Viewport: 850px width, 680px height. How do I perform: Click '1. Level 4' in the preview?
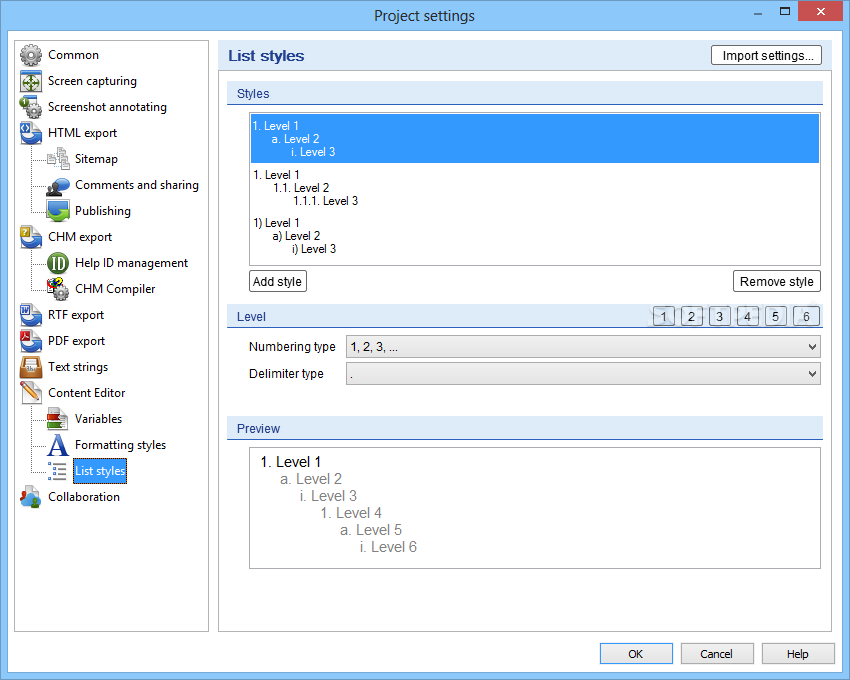pos(351,513)
